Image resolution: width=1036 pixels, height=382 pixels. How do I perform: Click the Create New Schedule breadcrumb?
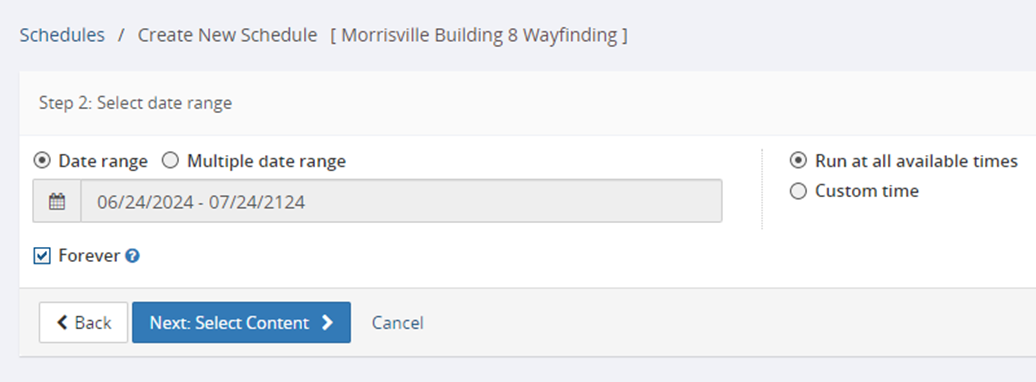coord(227,35)
